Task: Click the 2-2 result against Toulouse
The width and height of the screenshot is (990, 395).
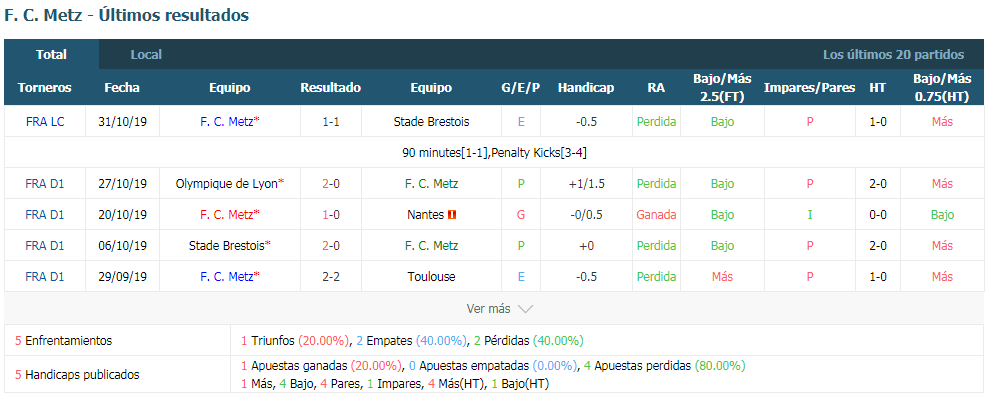Action: (x=331, y=276)
